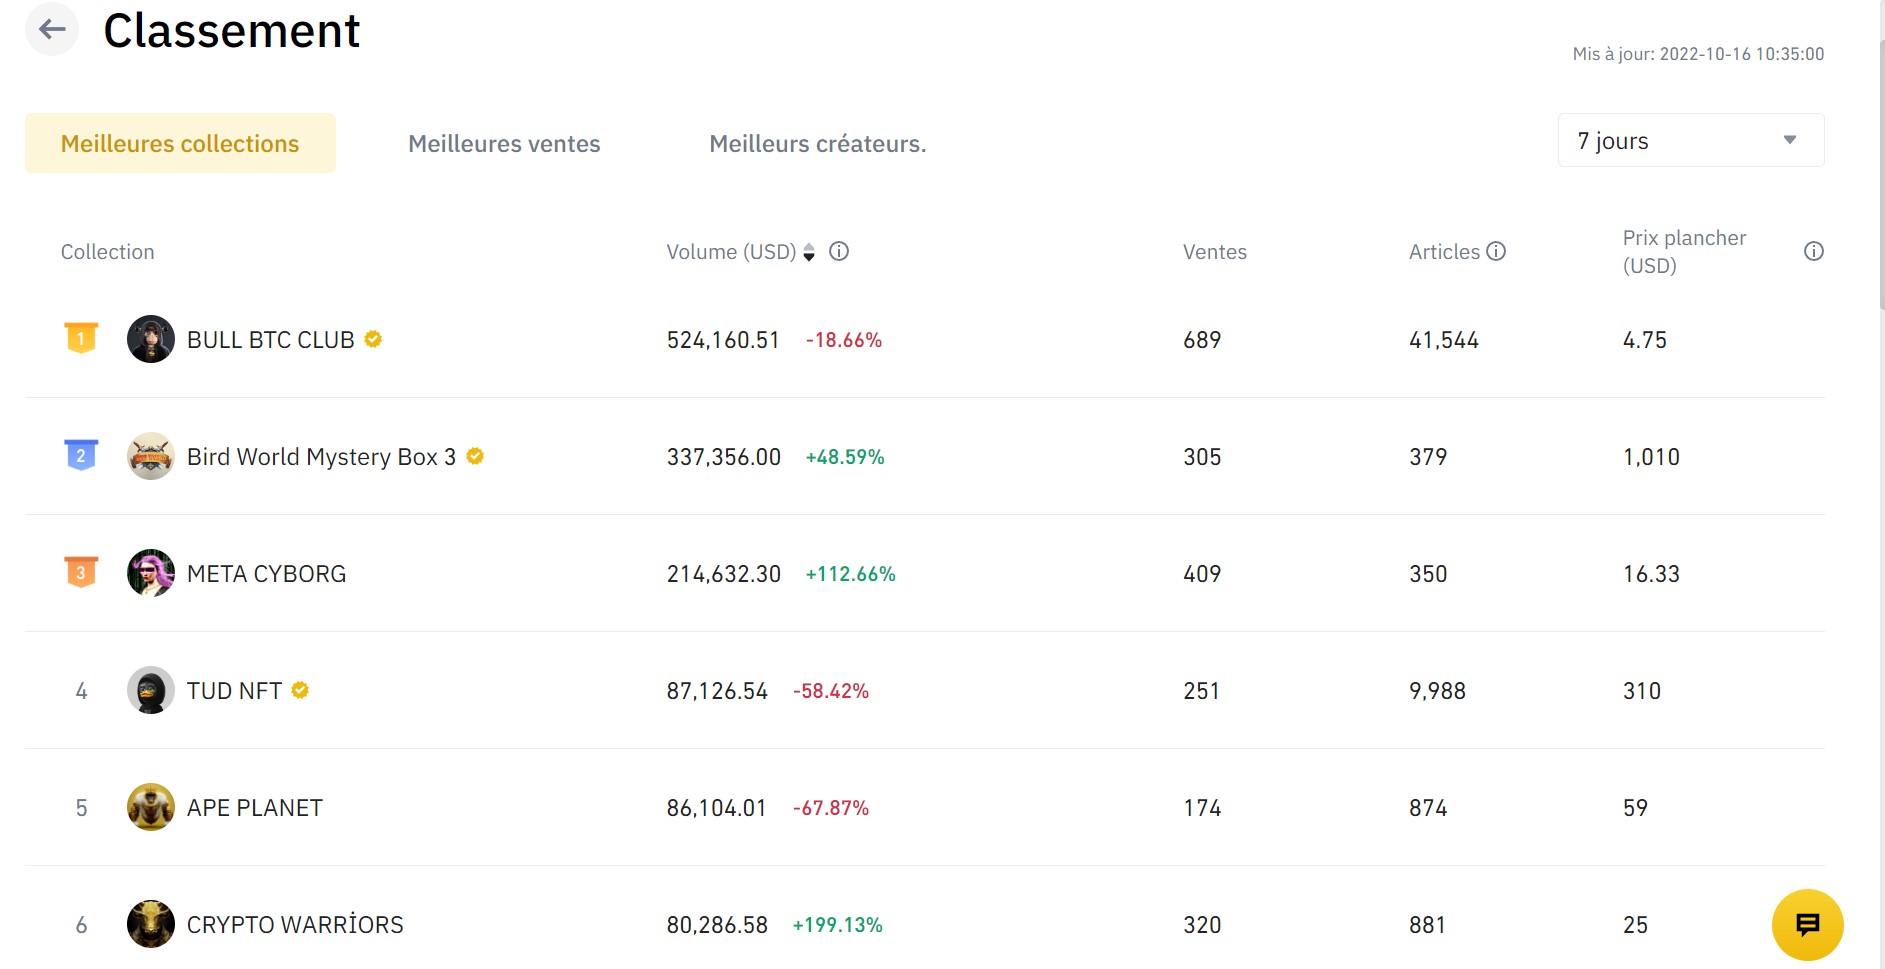Click the back arrow next to Classement
The width and height of the screenshot is (1885, 969).
point(51,29)
